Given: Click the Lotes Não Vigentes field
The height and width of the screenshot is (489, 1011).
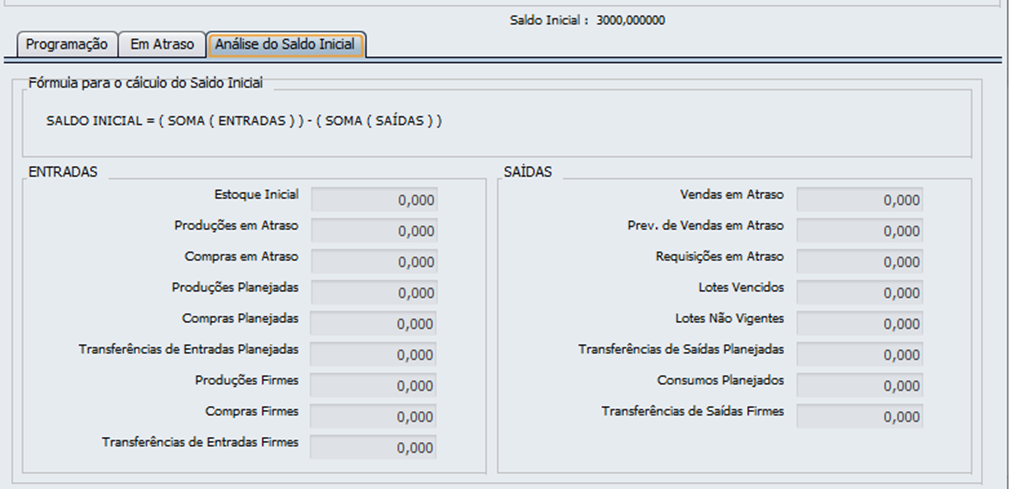Looking at the screenshot, I should click(x=859, y=324).
